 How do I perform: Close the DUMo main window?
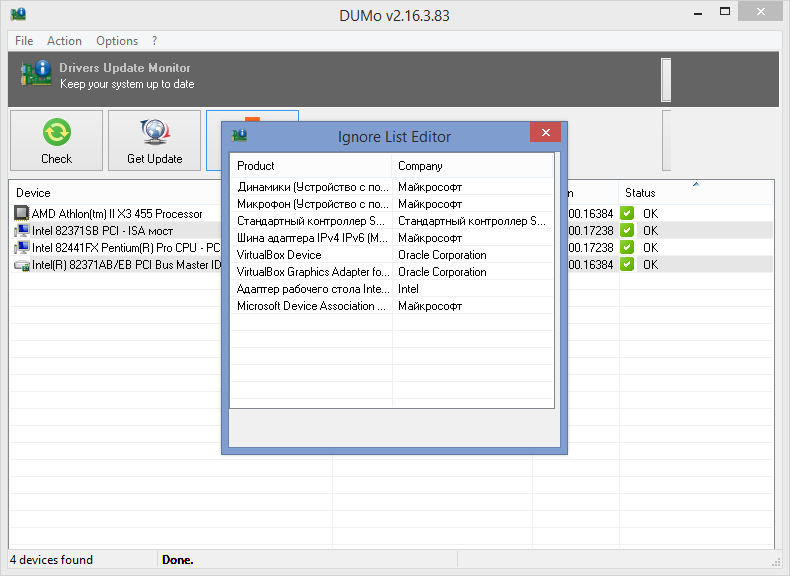pyautogui.click(x=761, y=11)
